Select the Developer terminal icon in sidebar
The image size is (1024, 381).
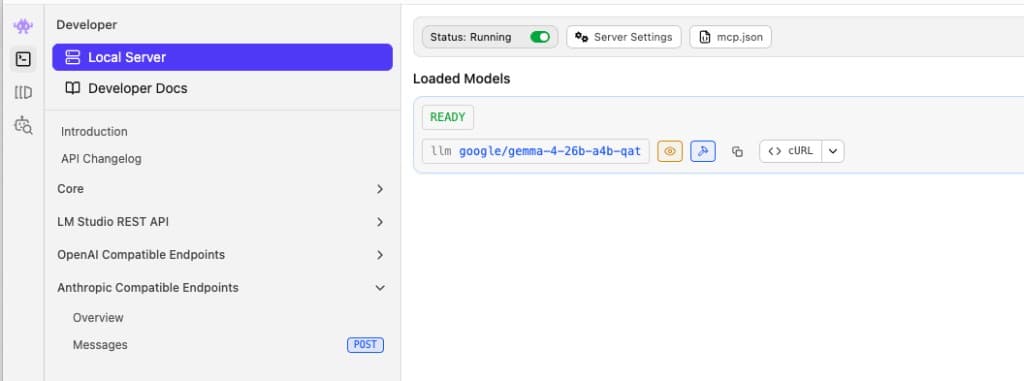(x=23, y=59)
